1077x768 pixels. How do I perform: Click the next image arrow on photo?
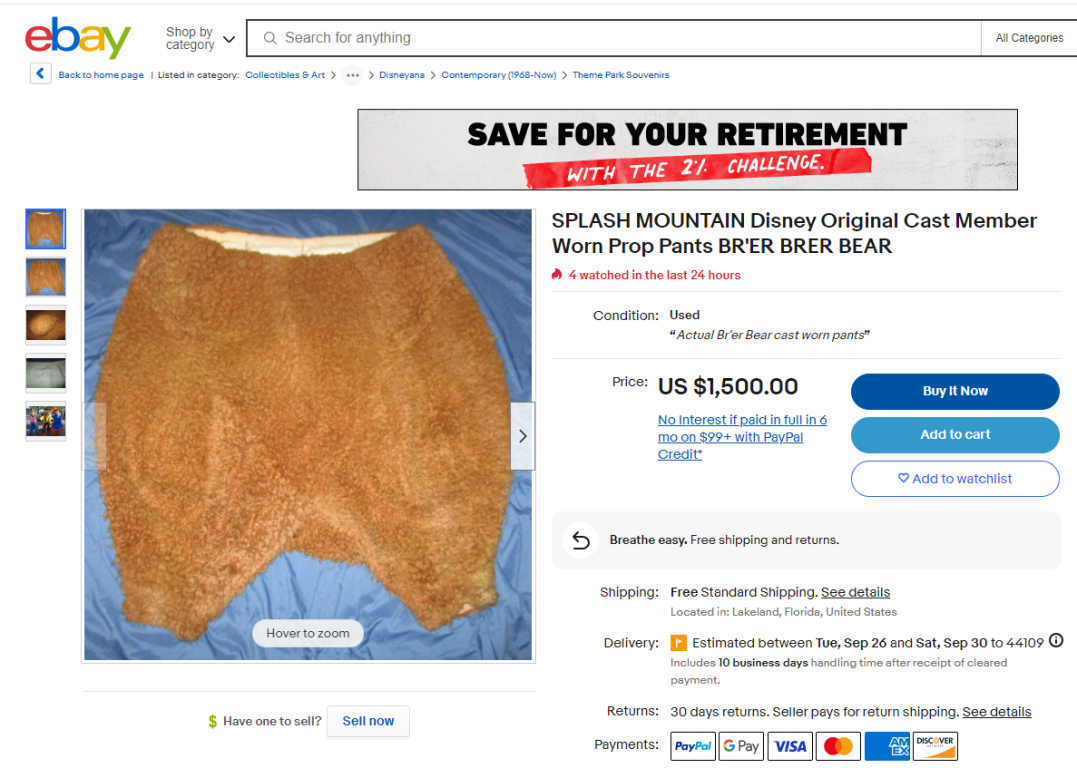pyautogui.click(x=523, y=436)
